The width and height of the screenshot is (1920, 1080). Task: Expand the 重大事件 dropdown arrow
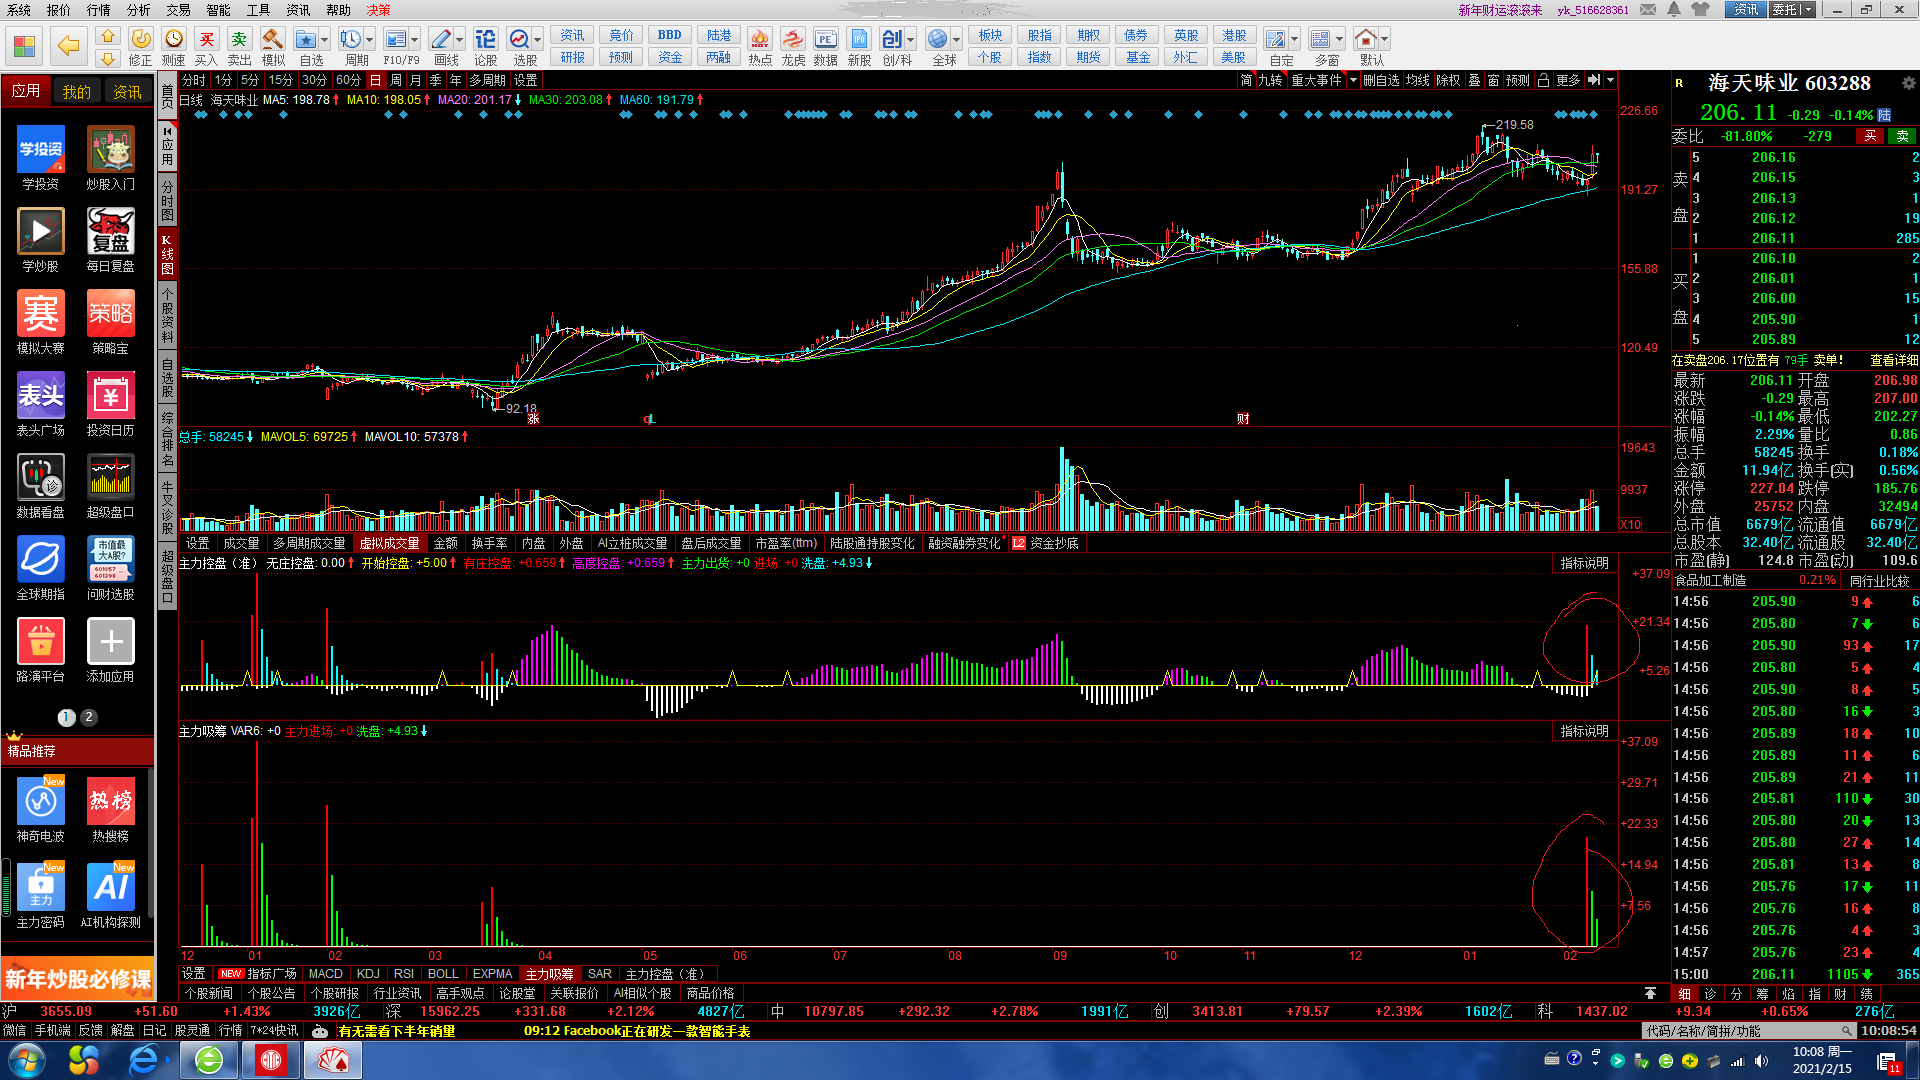pos(1353,81)
